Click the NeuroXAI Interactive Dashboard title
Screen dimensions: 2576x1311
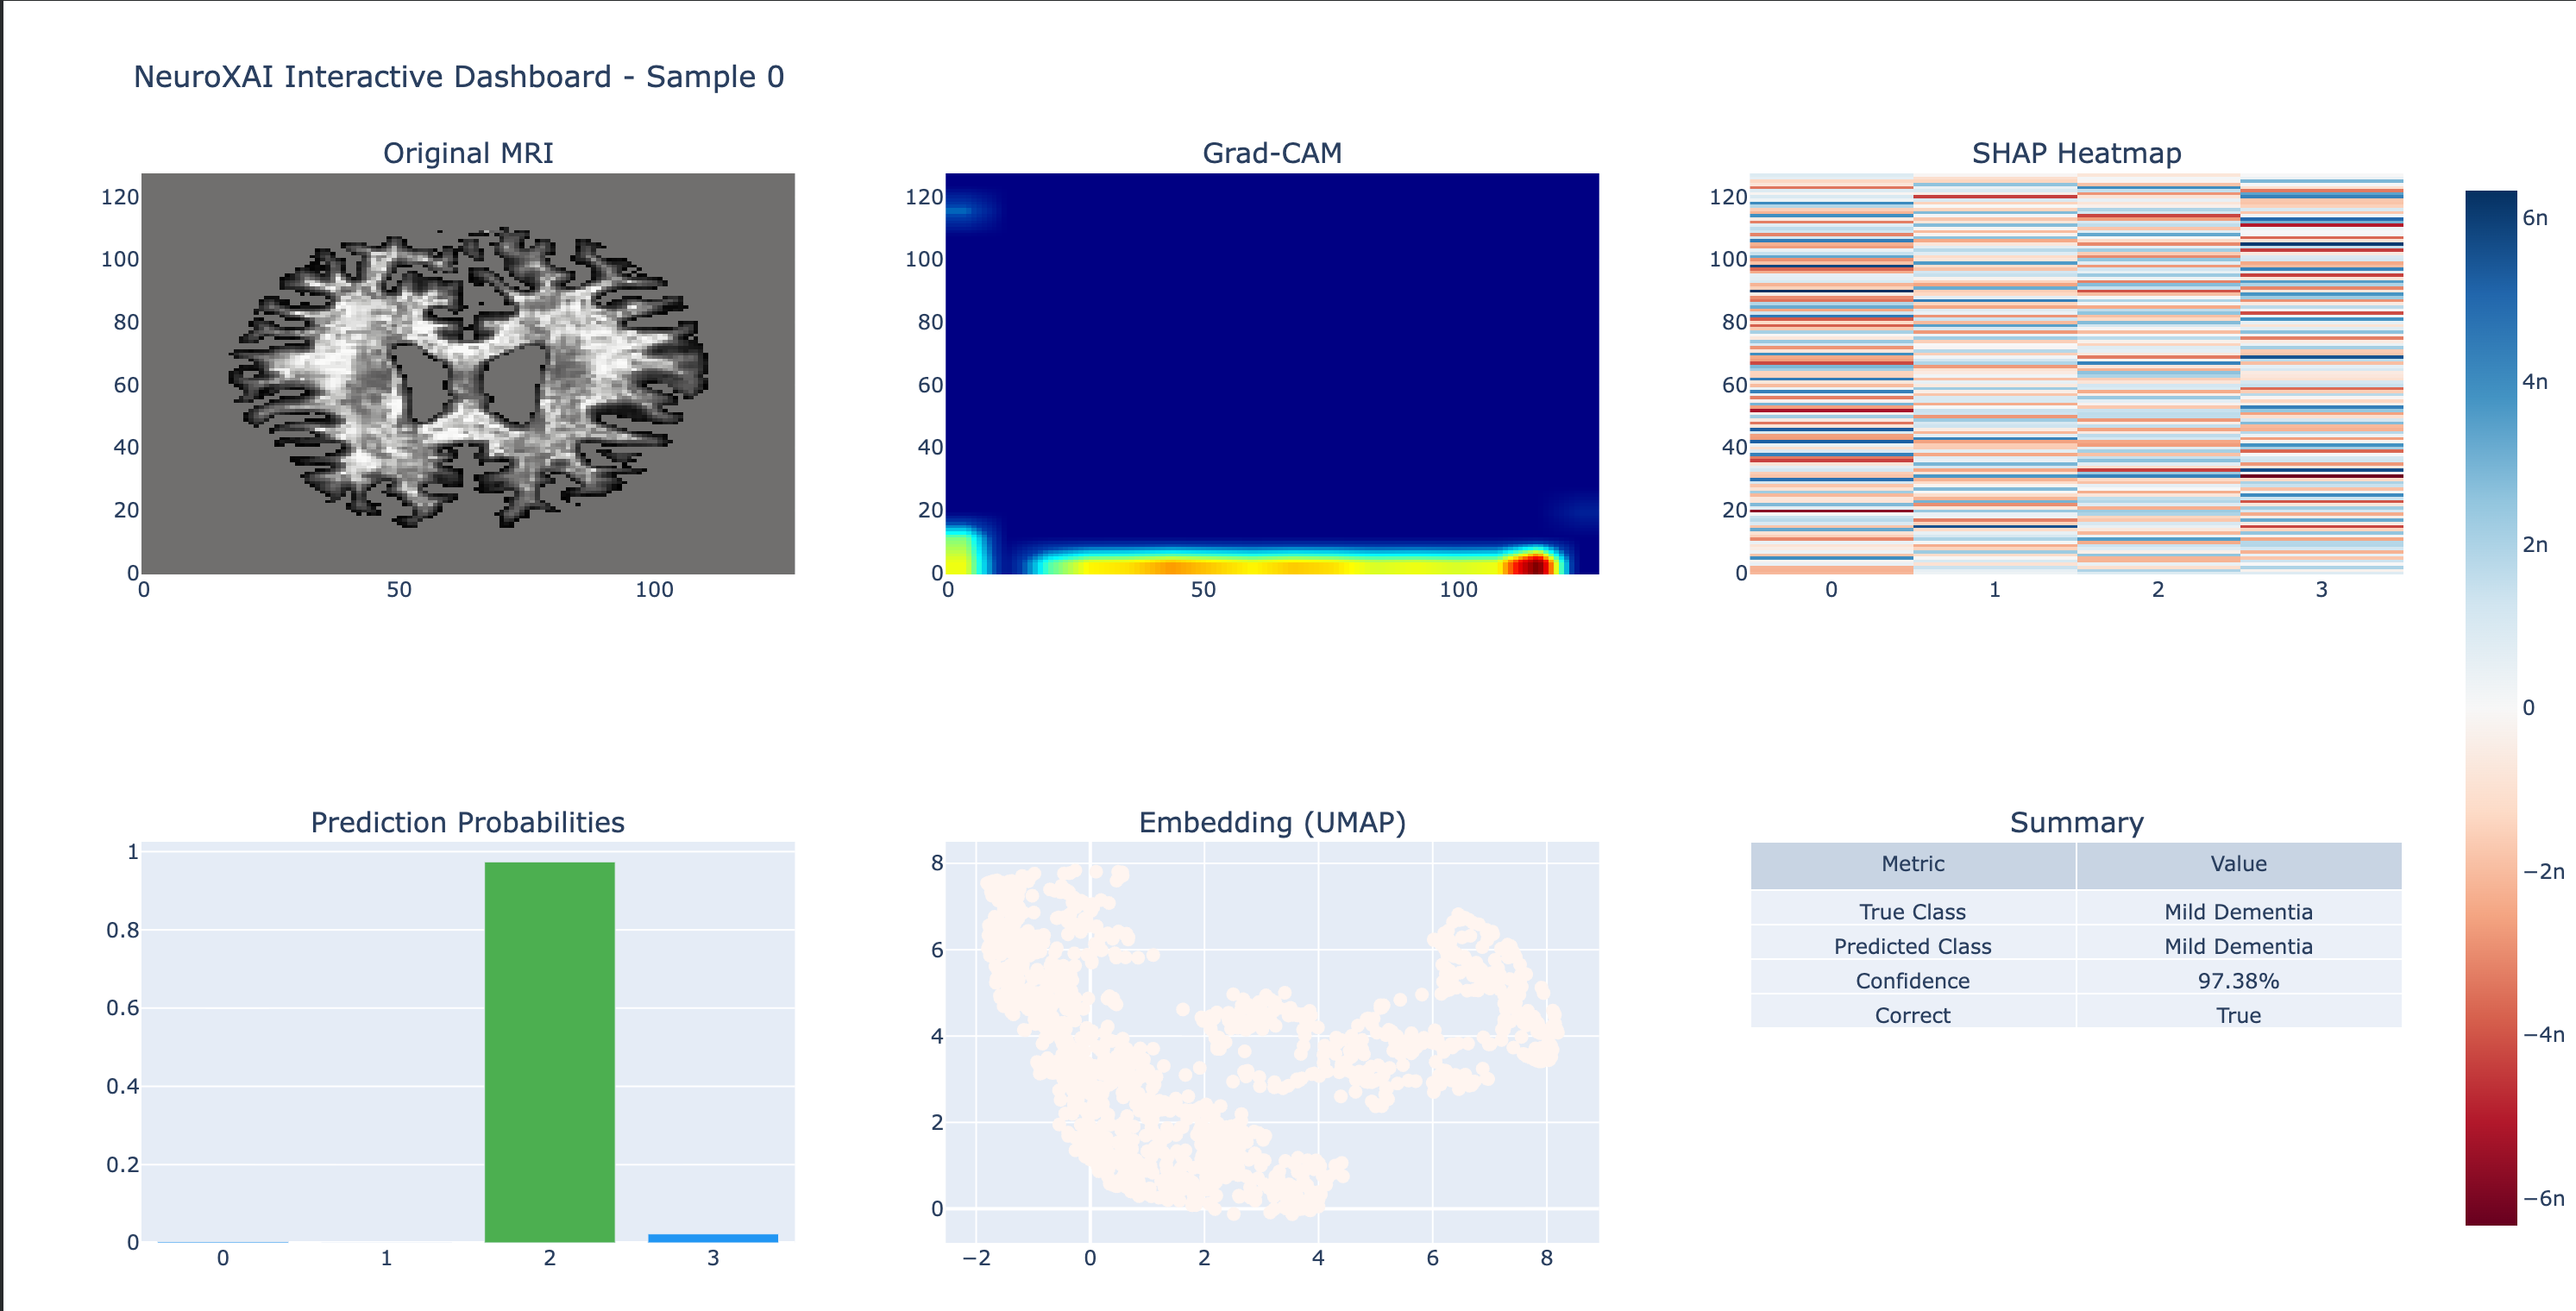pyautogui.click(x=458, y=77)
